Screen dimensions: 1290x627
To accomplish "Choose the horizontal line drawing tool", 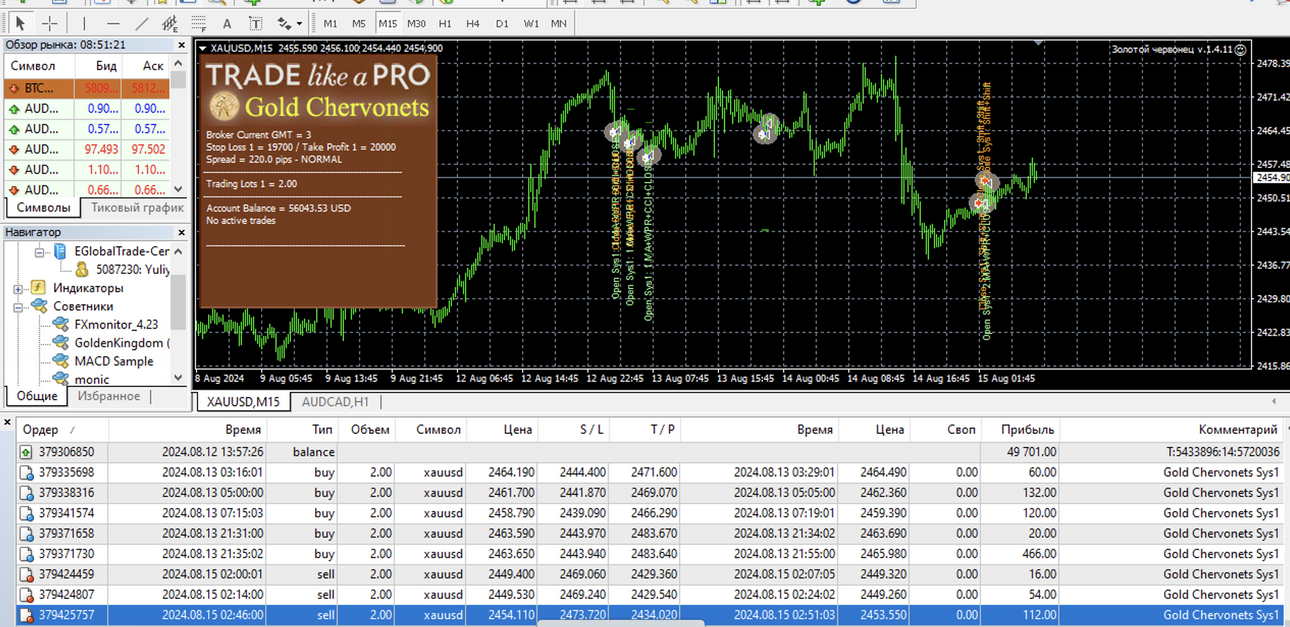I will coord(113,23).
